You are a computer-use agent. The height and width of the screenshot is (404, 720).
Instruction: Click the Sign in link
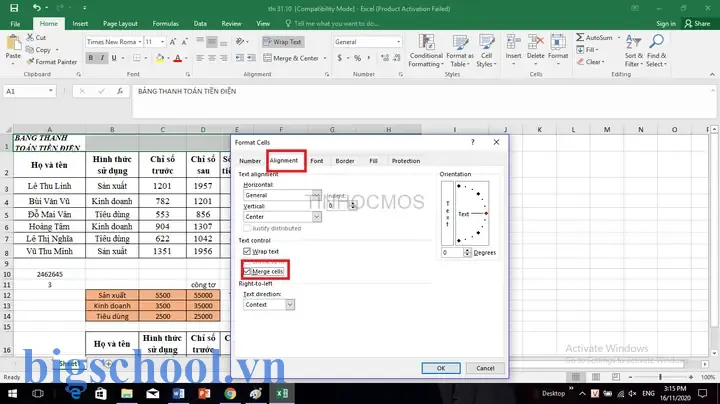click(666, 23)
